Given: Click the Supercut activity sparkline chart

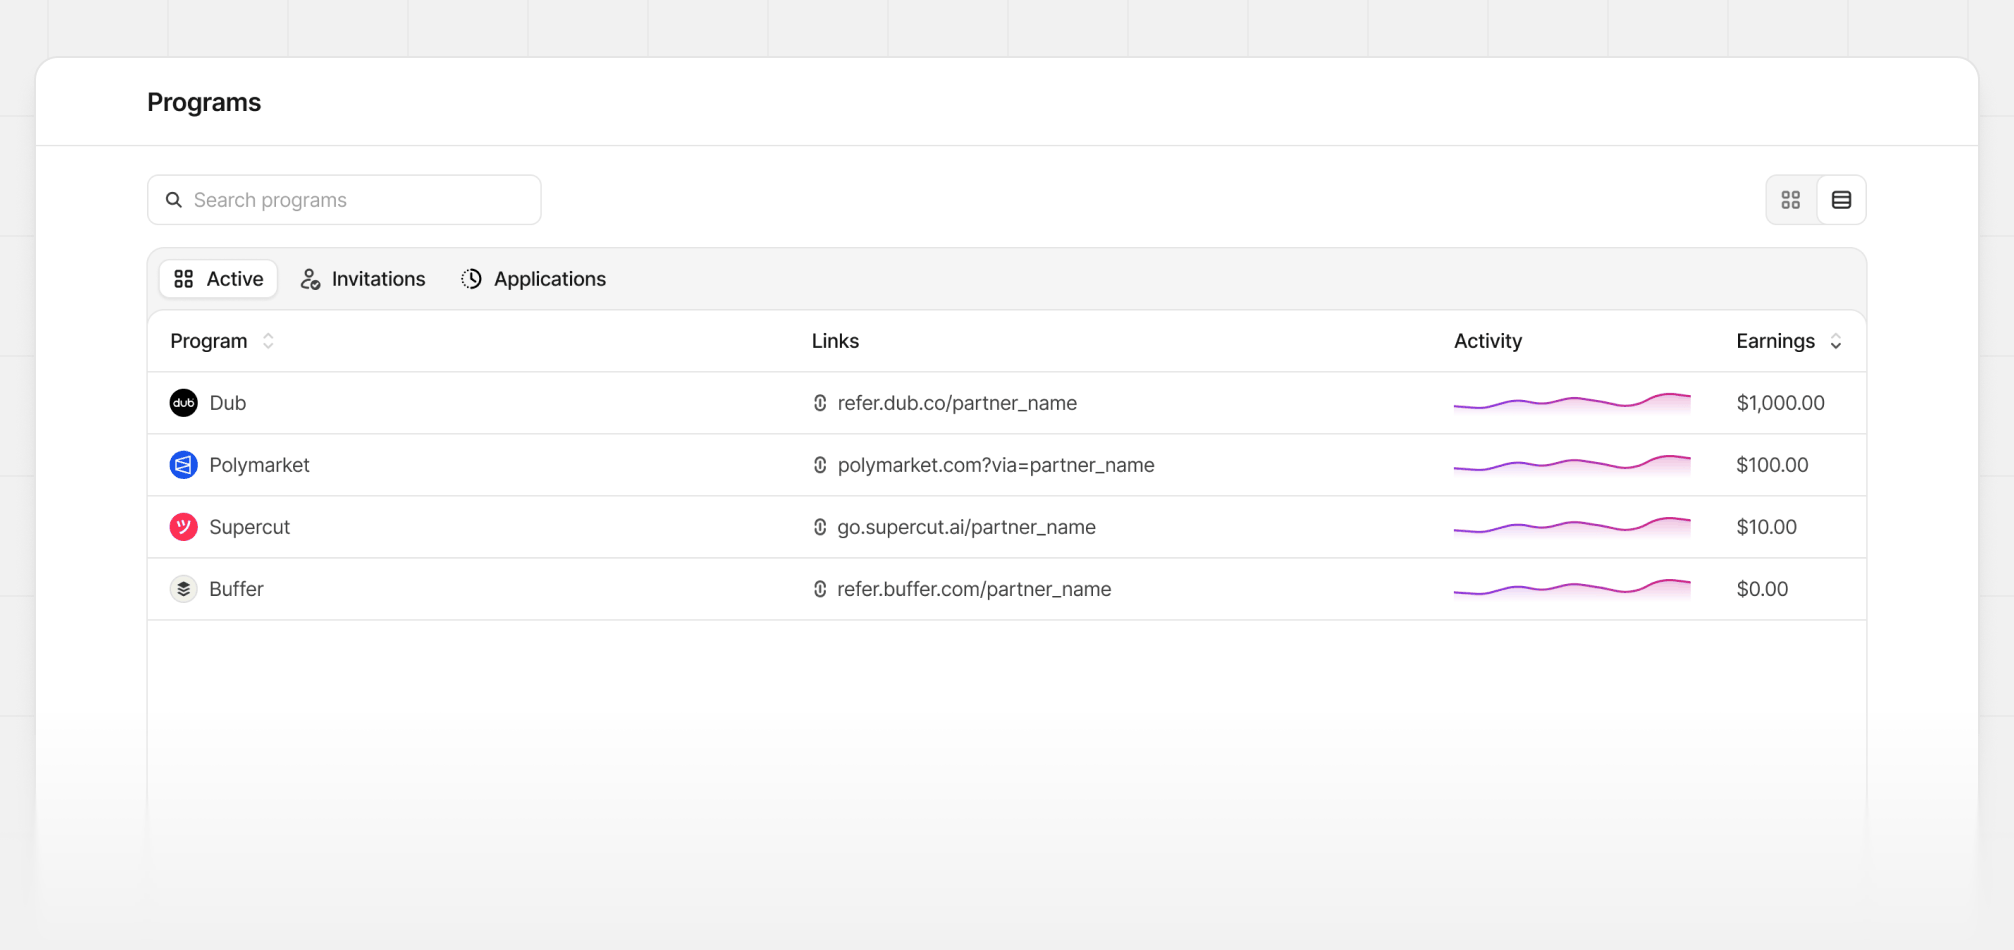Looking at the screenshot, I should (x=1572, y=527).
